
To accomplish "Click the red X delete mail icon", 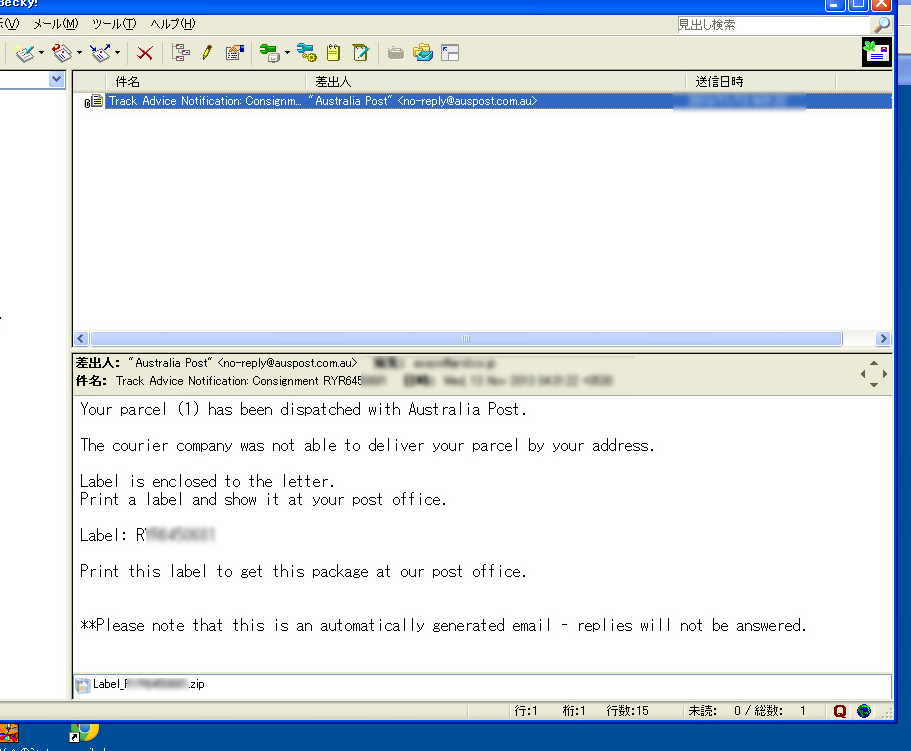I will pyautogui.click(x=145, y=53).
